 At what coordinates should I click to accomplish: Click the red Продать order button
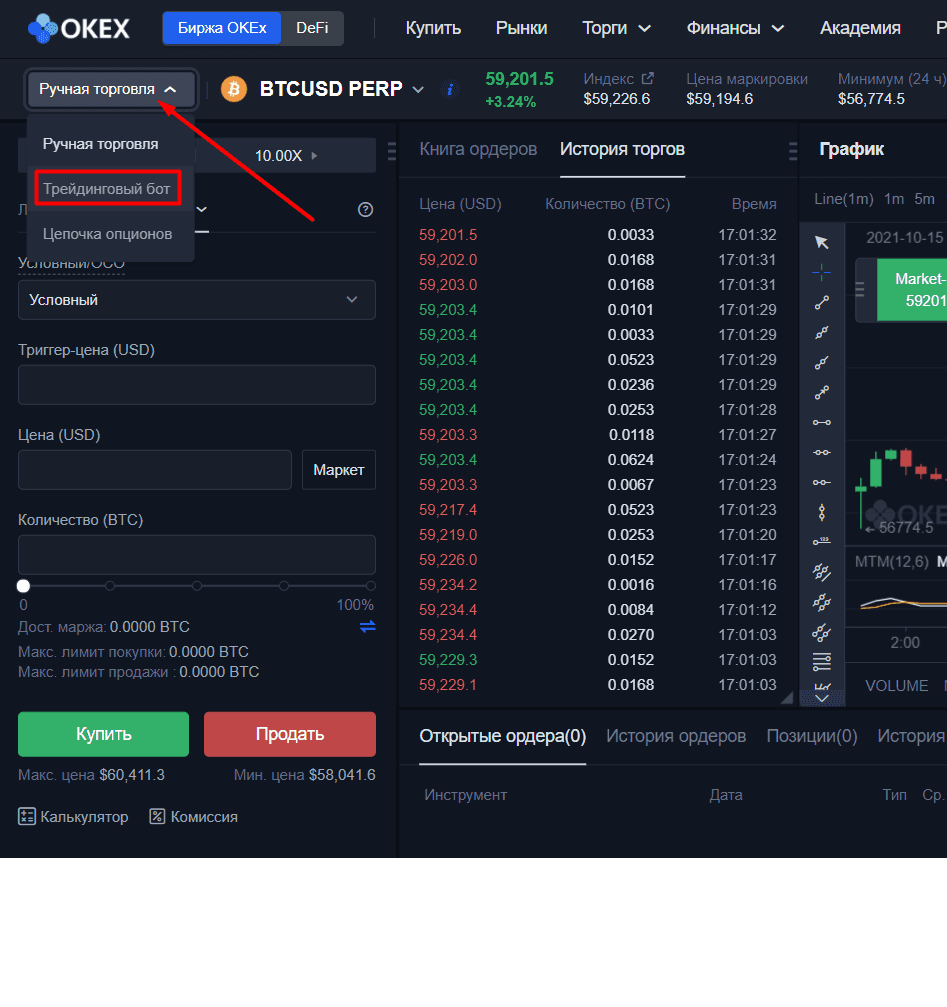290,734
